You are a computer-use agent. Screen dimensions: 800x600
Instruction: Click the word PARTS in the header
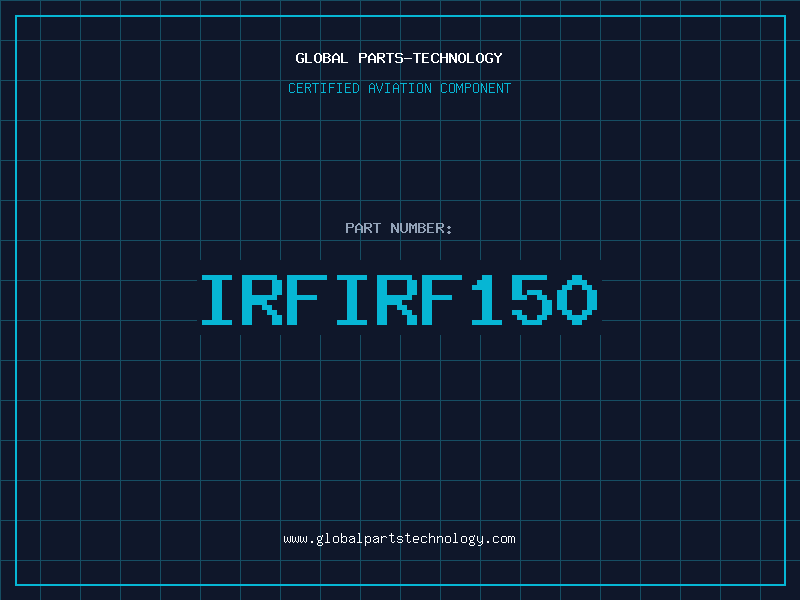click(381, 58)
